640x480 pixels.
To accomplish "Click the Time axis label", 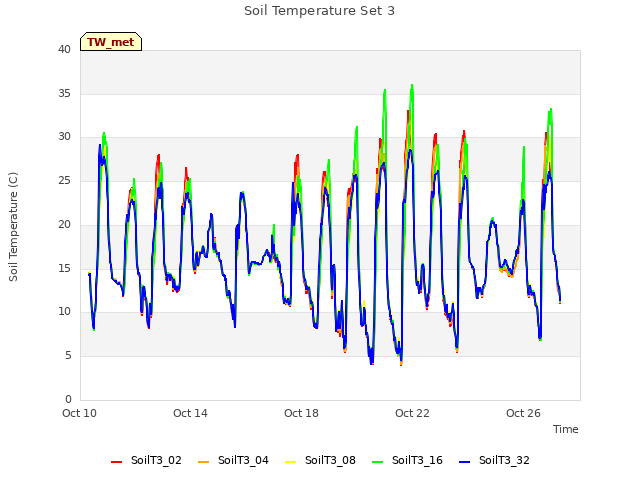I will [x=565, y=429].
